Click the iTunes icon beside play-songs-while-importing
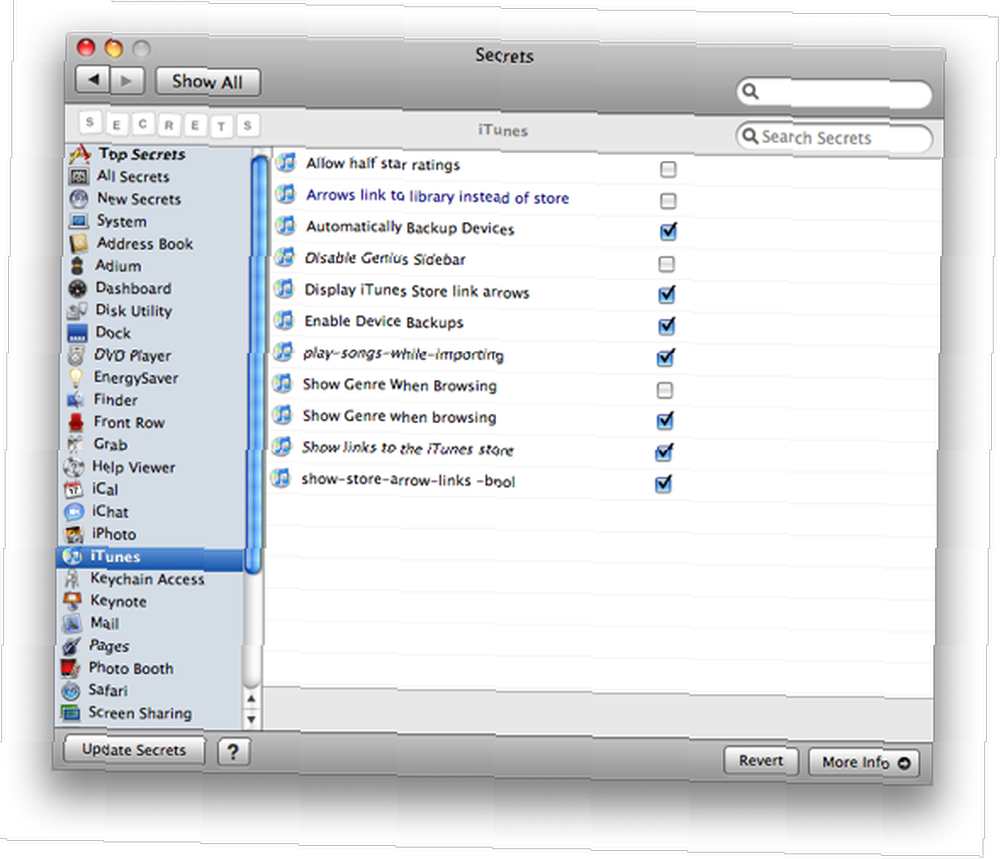This screenshot has height=859, width=1000. click(284, 353)
